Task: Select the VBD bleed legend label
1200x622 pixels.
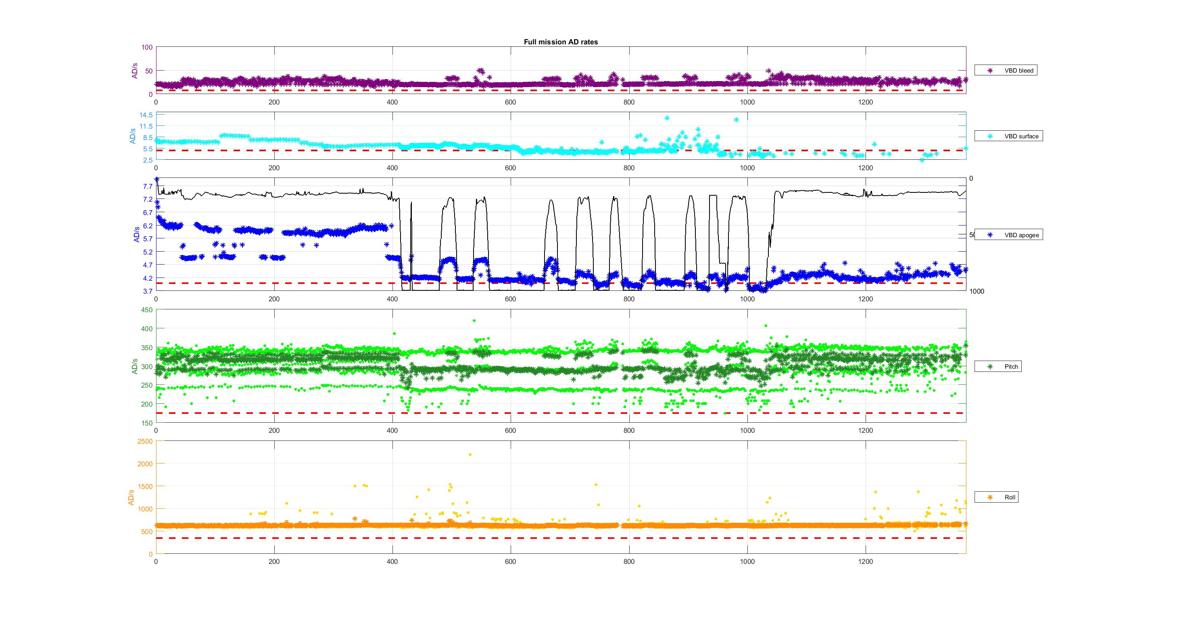Action: 1020,71
